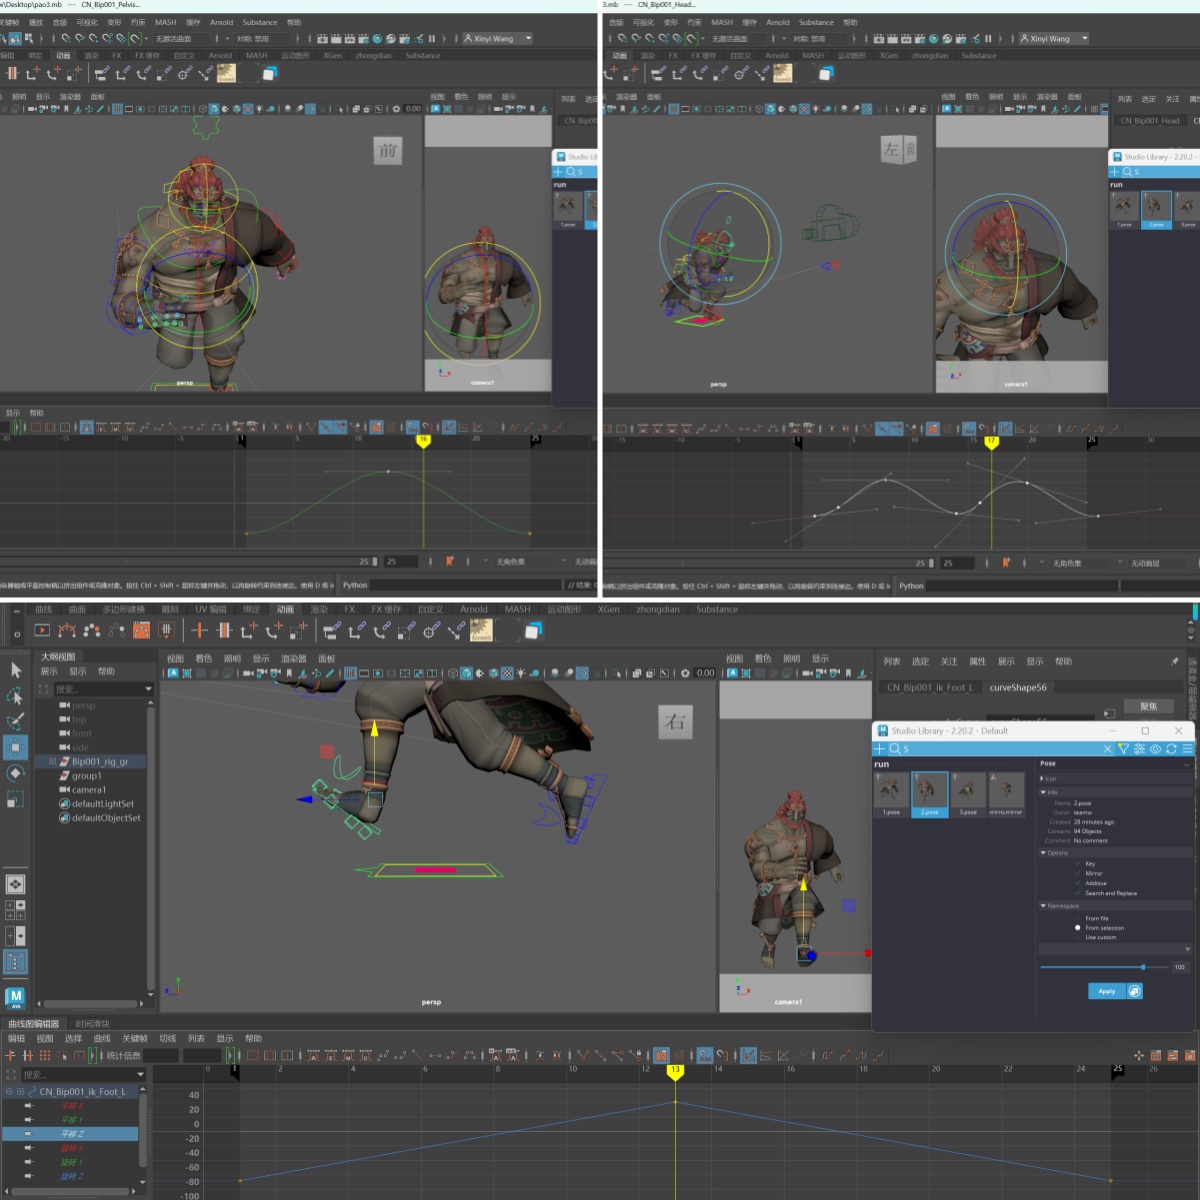Switch to the 时间滑块 tab
Viewport: 1200px width, 1200px height.
(92, 1023)
